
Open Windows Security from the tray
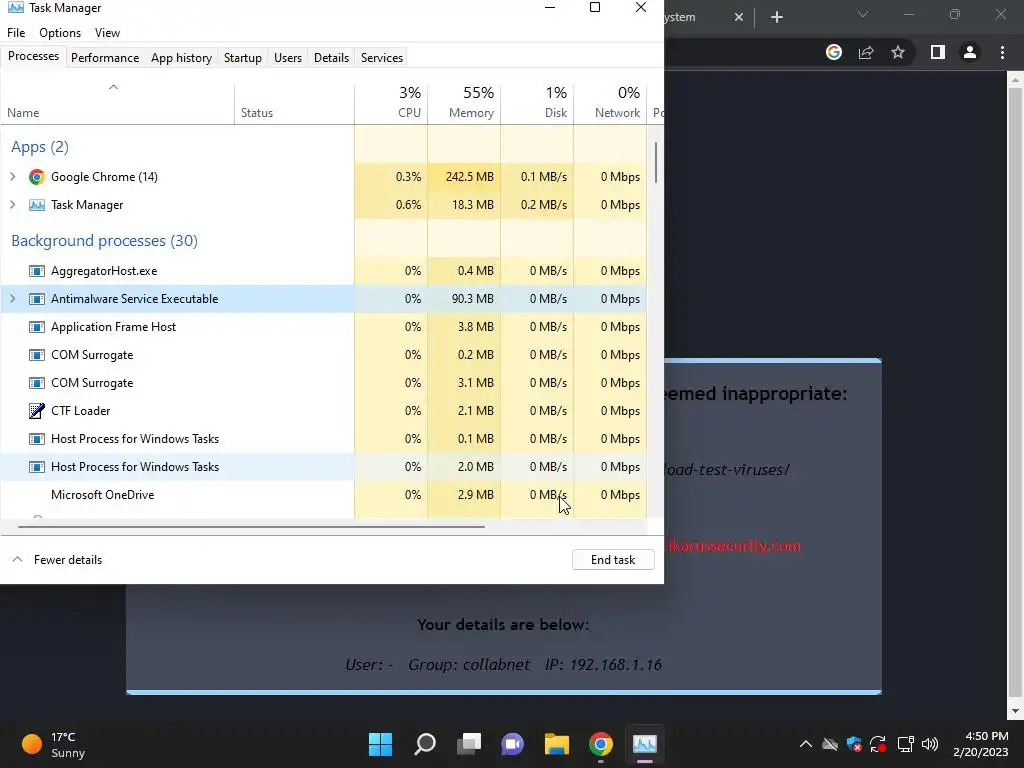pyautogui.click(x=854, y=744)
